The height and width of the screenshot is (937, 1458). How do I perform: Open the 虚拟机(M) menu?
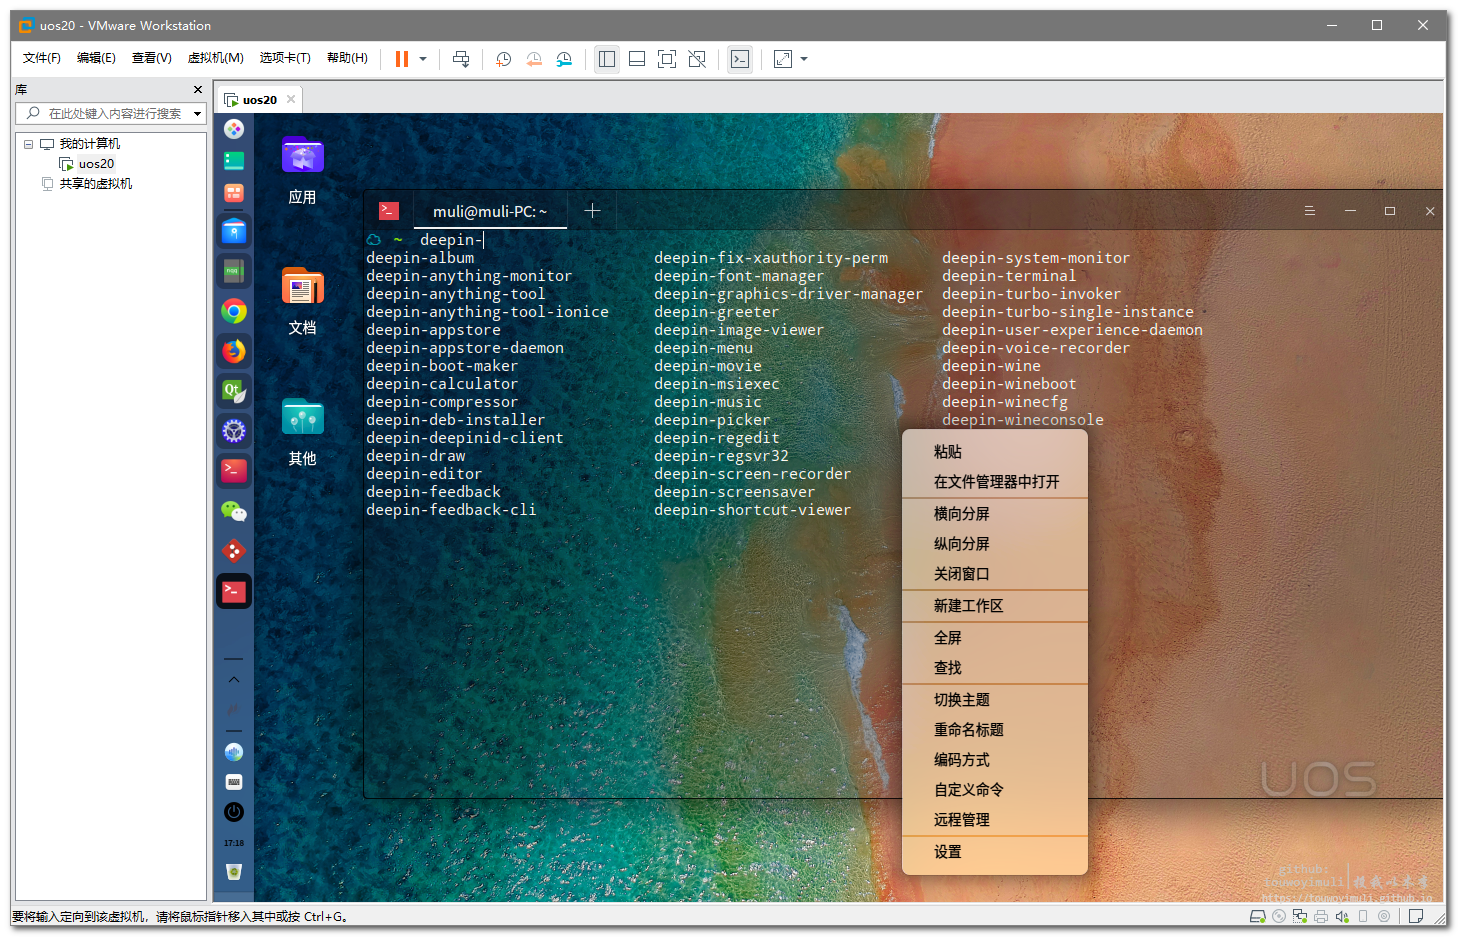216,58
